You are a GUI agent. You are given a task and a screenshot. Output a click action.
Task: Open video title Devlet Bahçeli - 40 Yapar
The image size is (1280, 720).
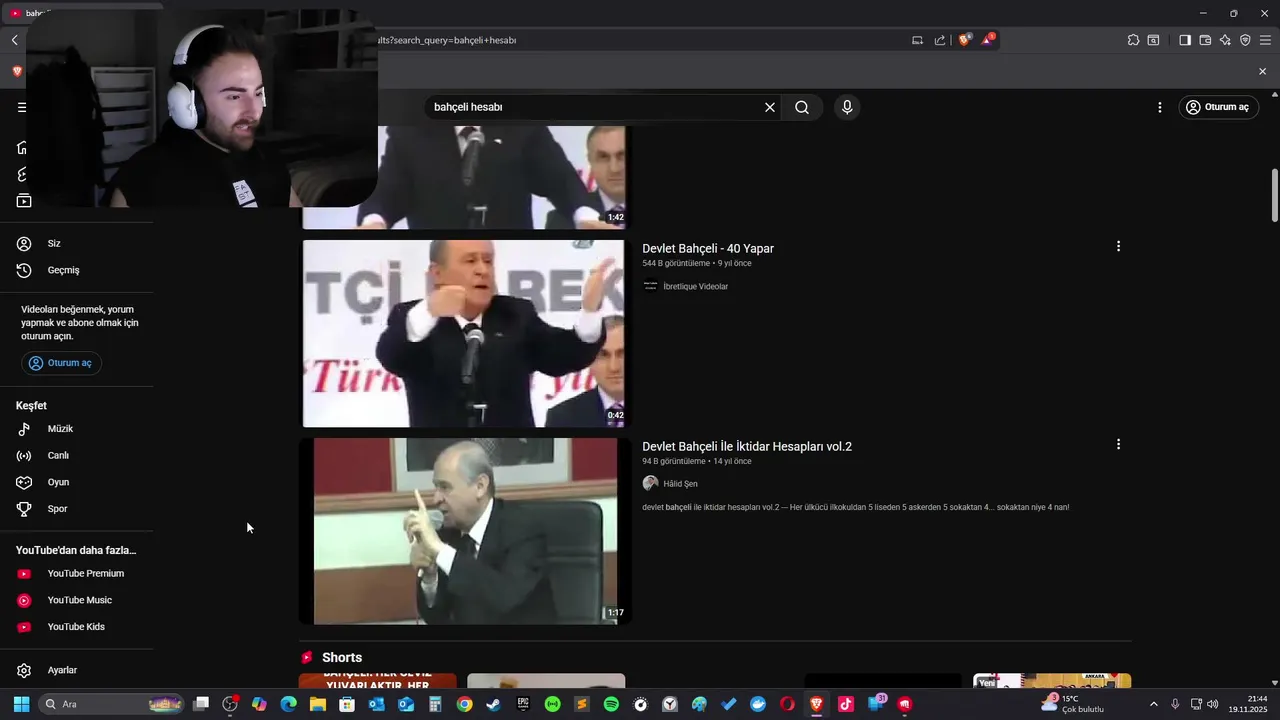[x=708, y=248]
